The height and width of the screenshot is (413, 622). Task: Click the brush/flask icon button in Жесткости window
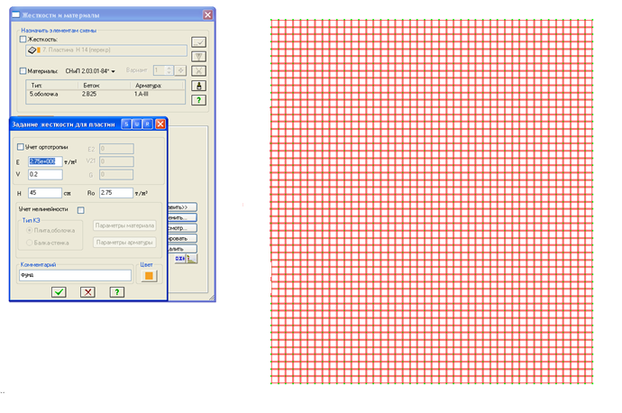point(199,85)
